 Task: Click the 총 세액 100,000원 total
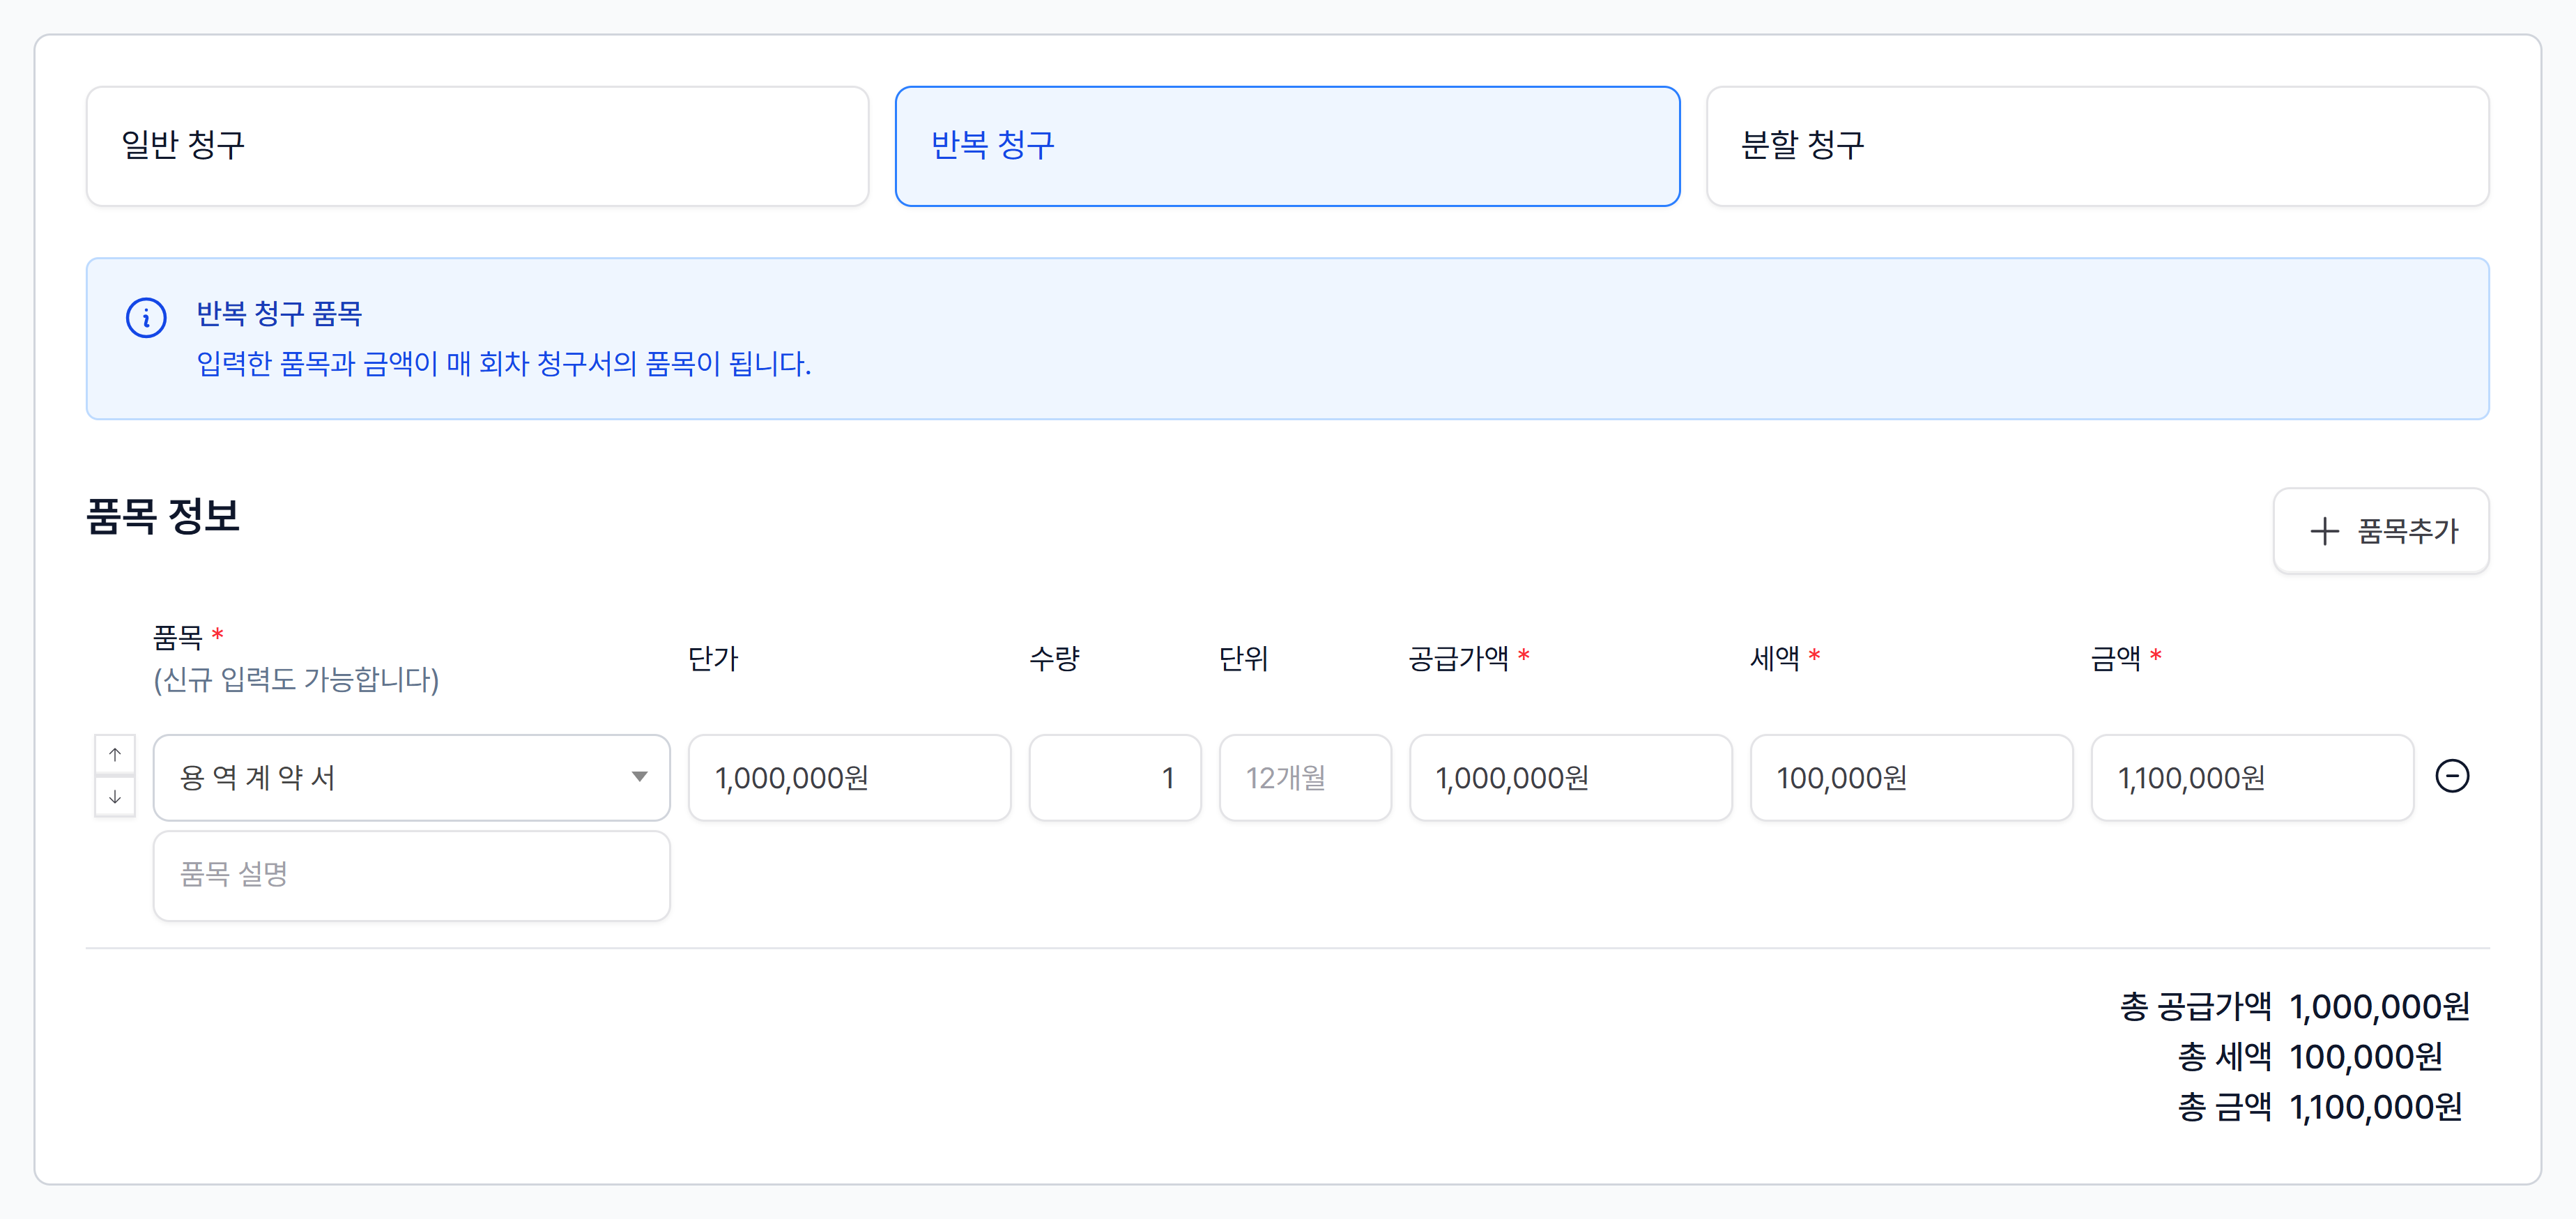2310,1057
